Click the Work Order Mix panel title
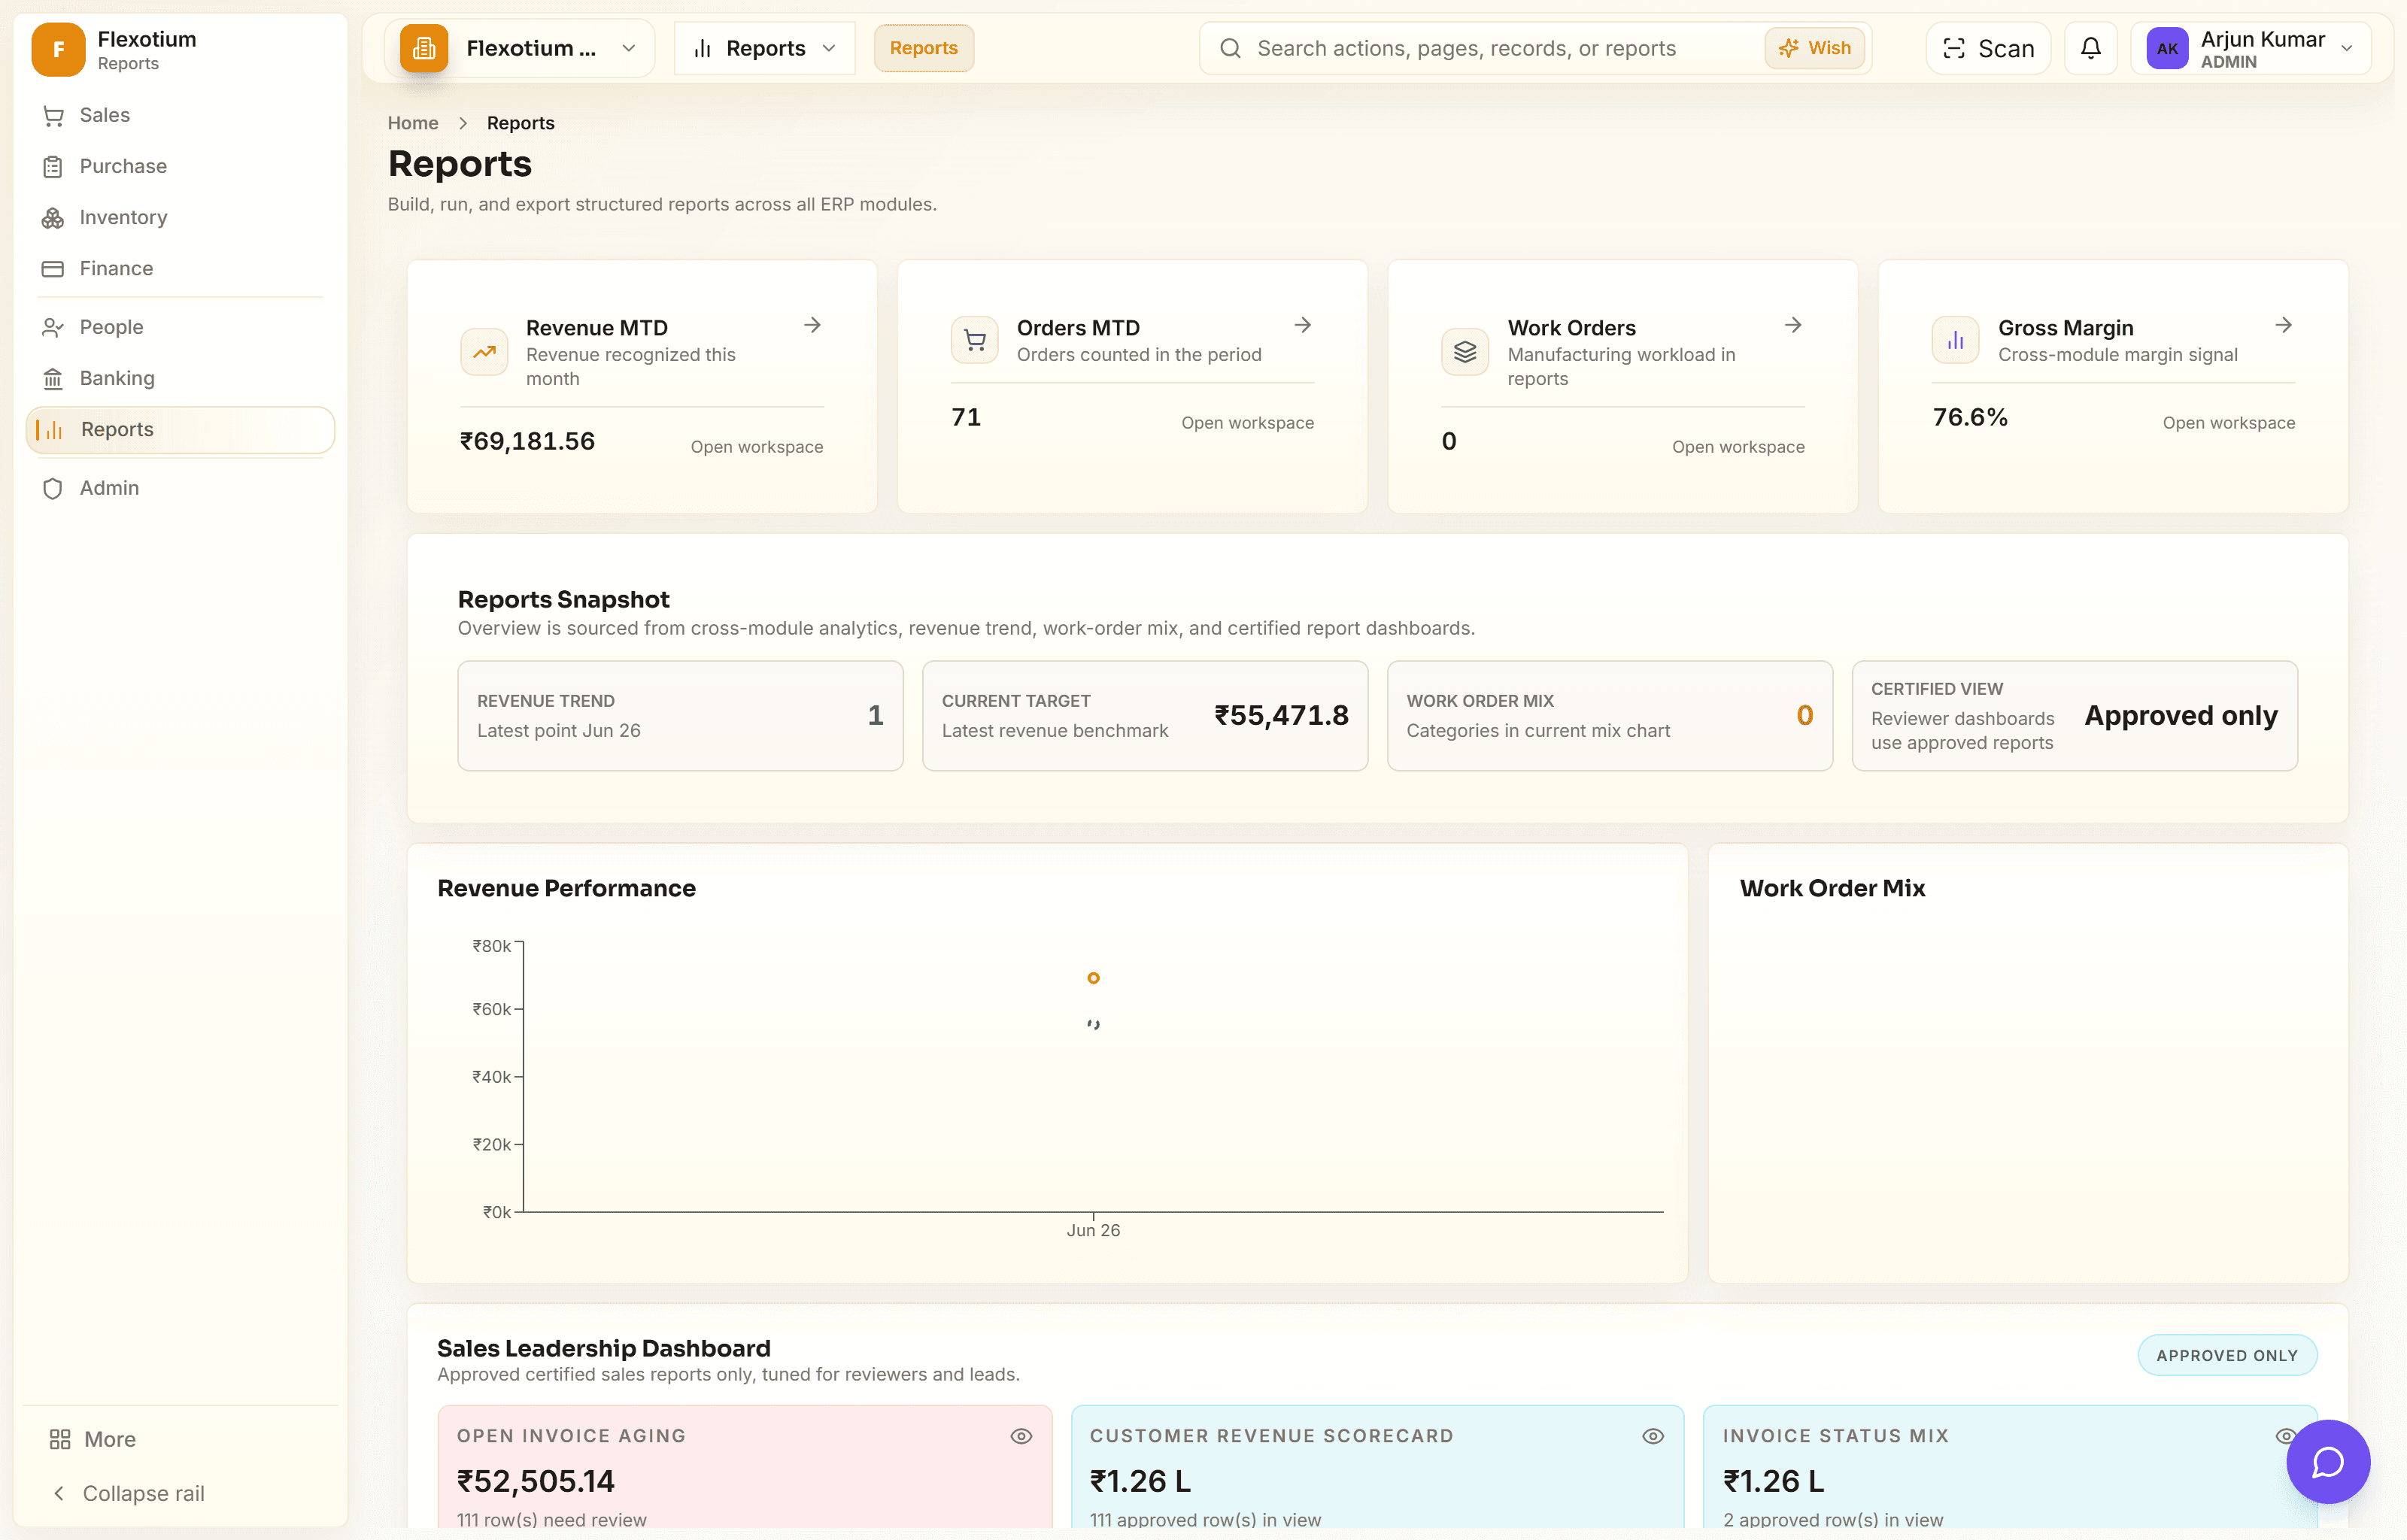 pyautogui.click(x=1832, y=888)
